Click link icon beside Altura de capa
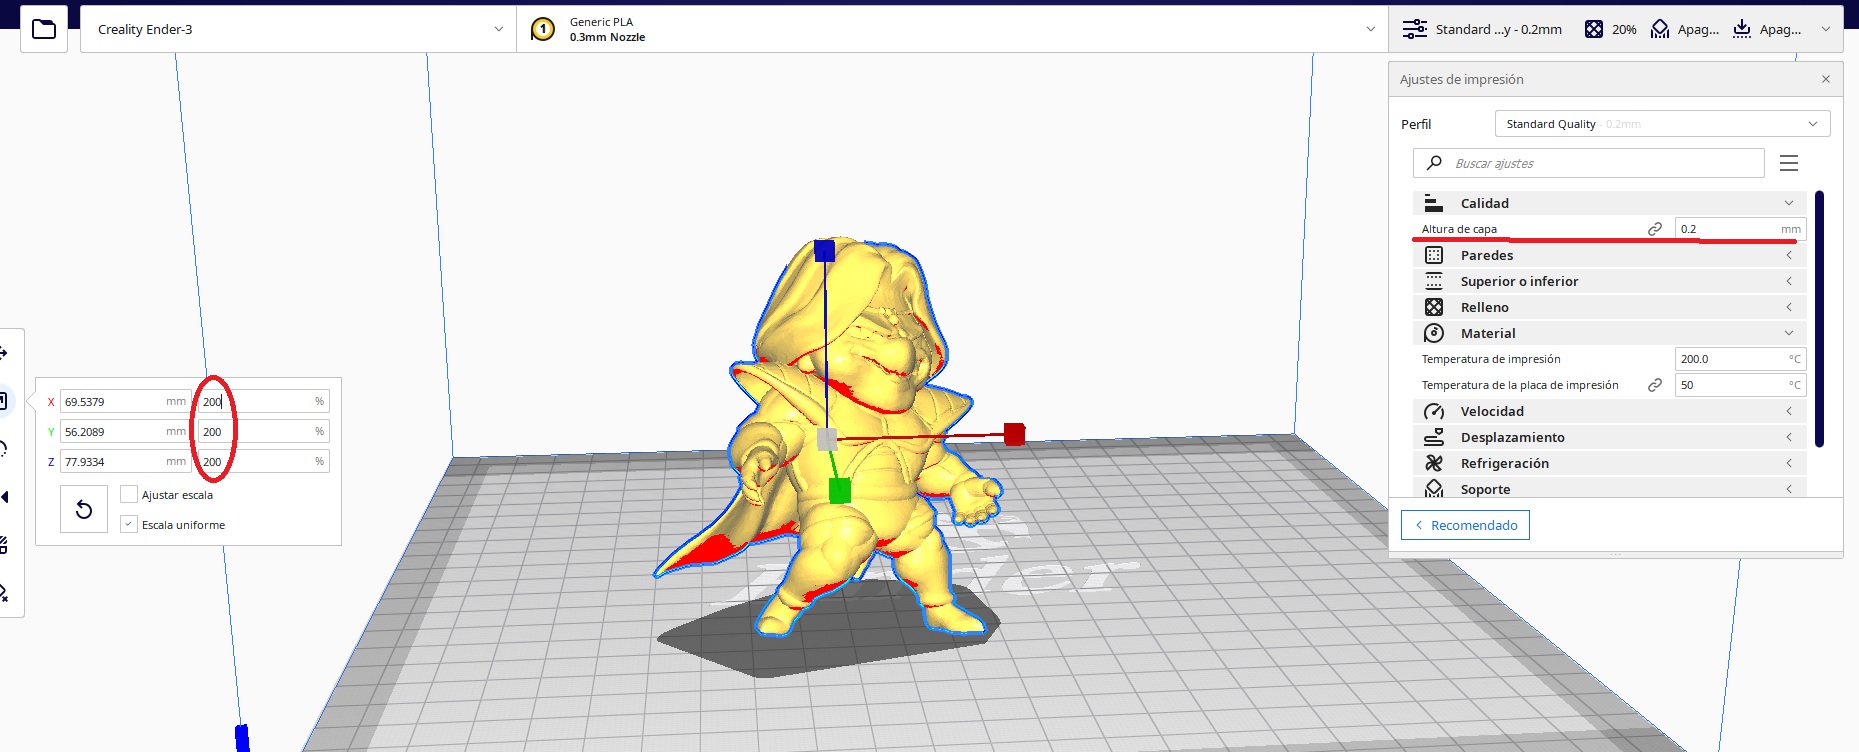Screen dimensions: 1859x752 point(1655,229)
